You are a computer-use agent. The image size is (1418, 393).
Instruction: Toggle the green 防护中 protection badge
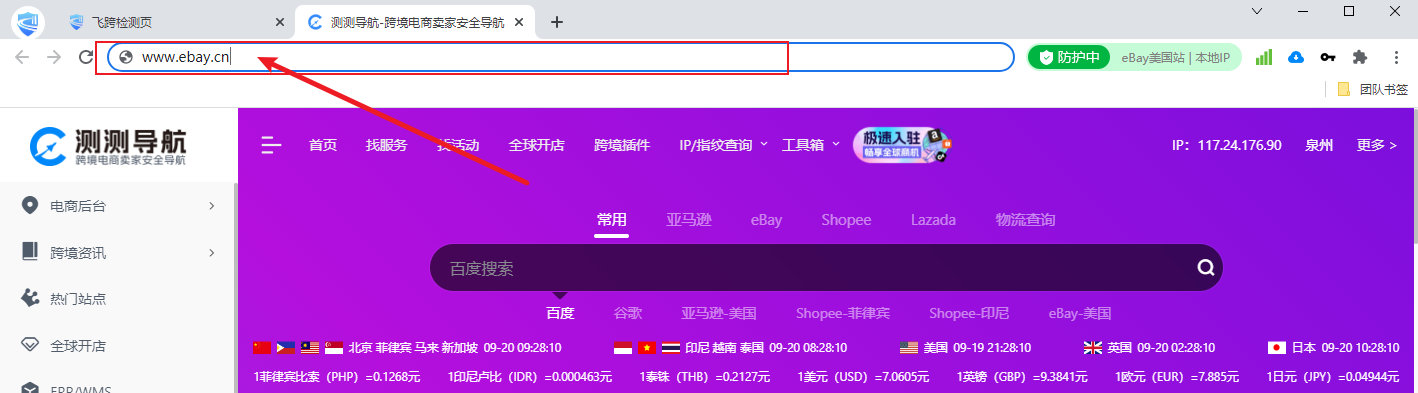pos(1069,57)
